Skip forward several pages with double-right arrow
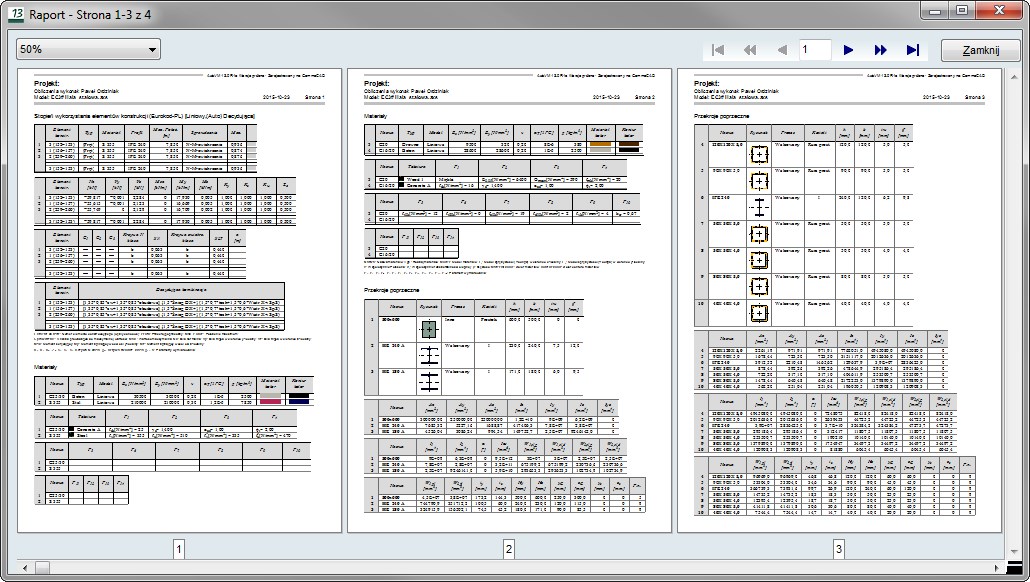 point(880,50)
